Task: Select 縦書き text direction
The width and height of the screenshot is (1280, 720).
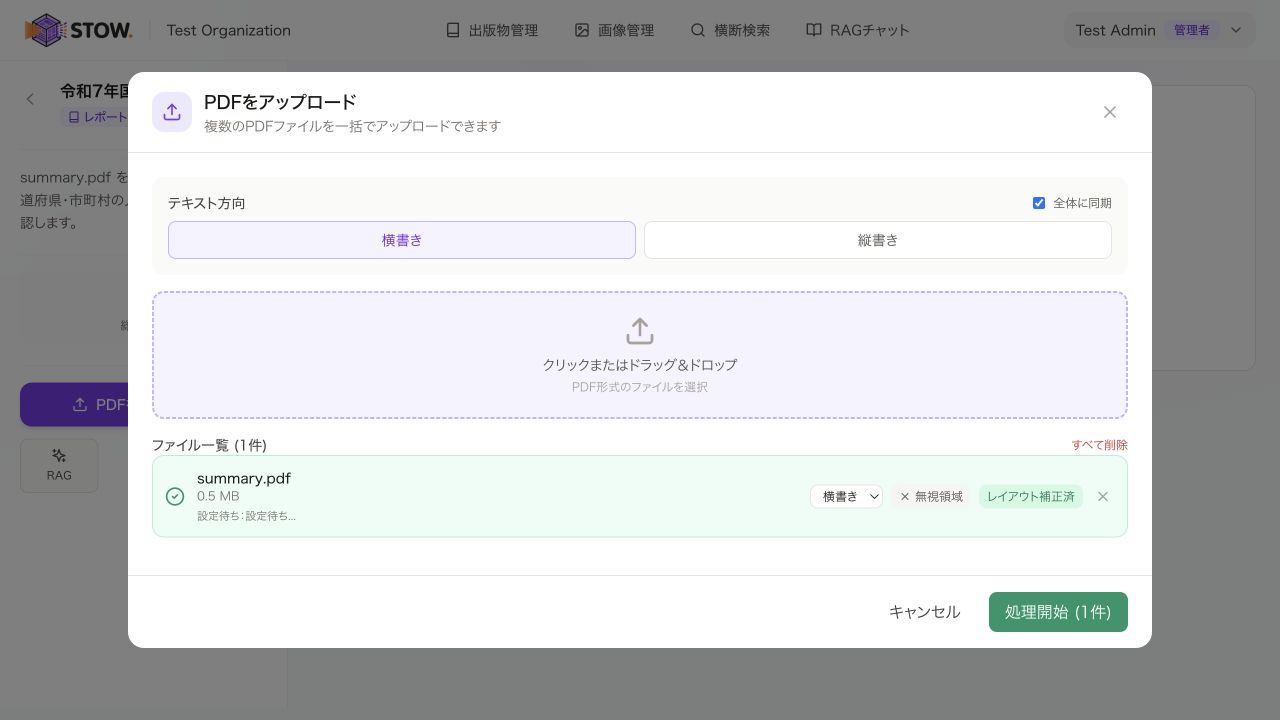Action: pos(878,240)
